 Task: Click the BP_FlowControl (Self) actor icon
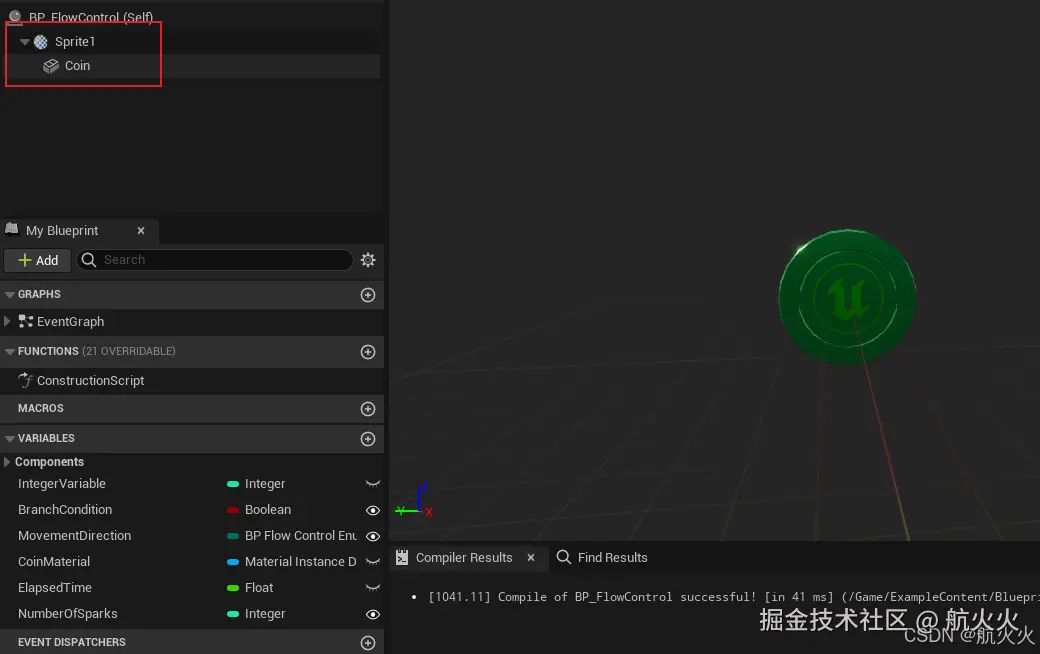pos(15,17)
